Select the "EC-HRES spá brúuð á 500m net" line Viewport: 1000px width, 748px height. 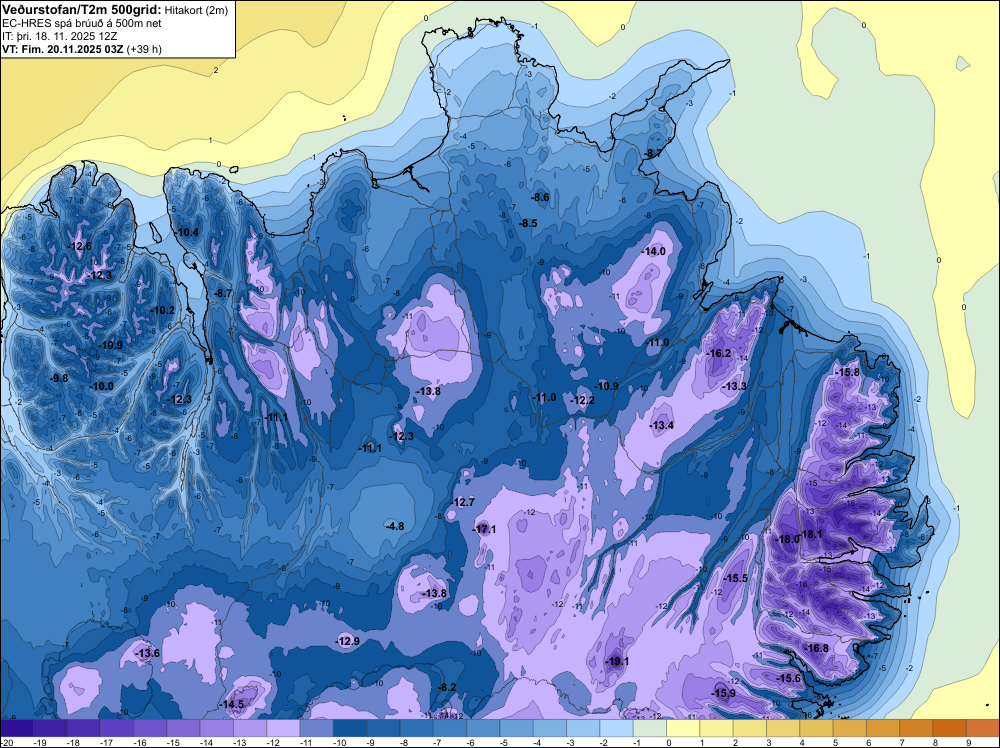coord(82,23)
